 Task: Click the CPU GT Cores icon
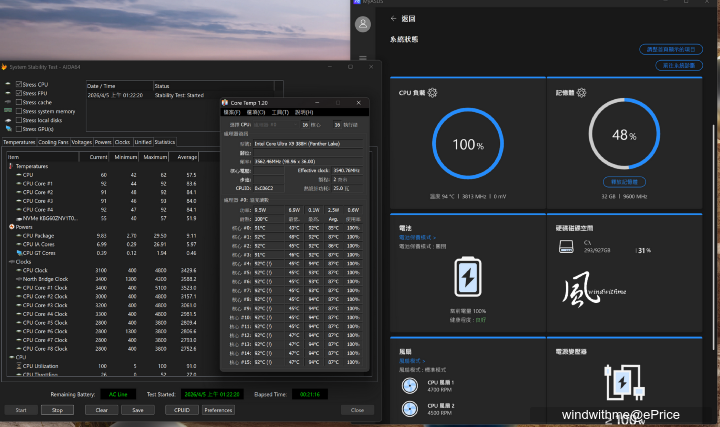[19, 253]
